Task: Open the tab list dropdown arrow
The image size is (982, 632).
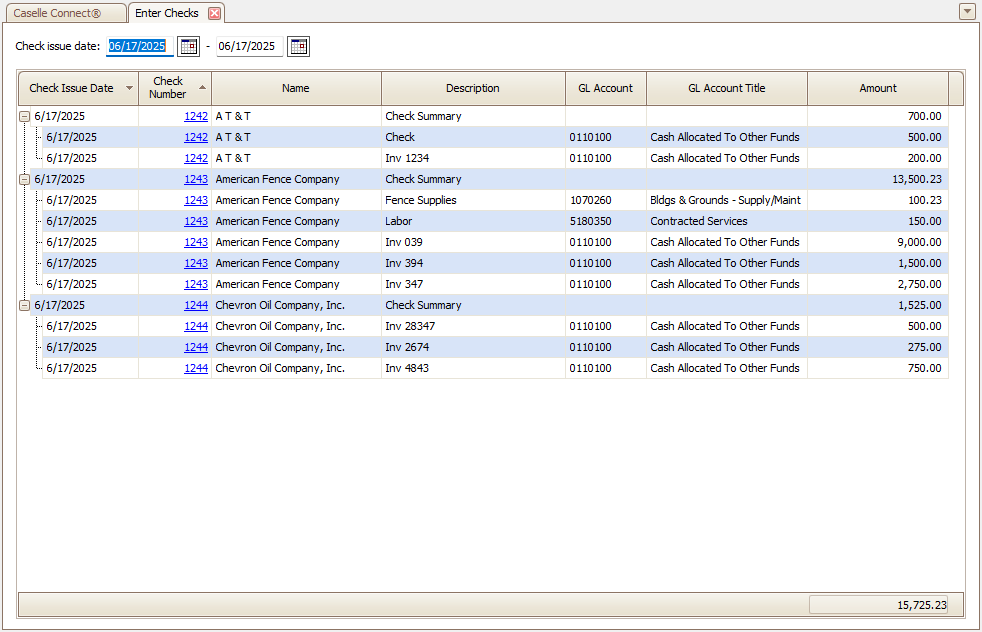Action: 966,12
